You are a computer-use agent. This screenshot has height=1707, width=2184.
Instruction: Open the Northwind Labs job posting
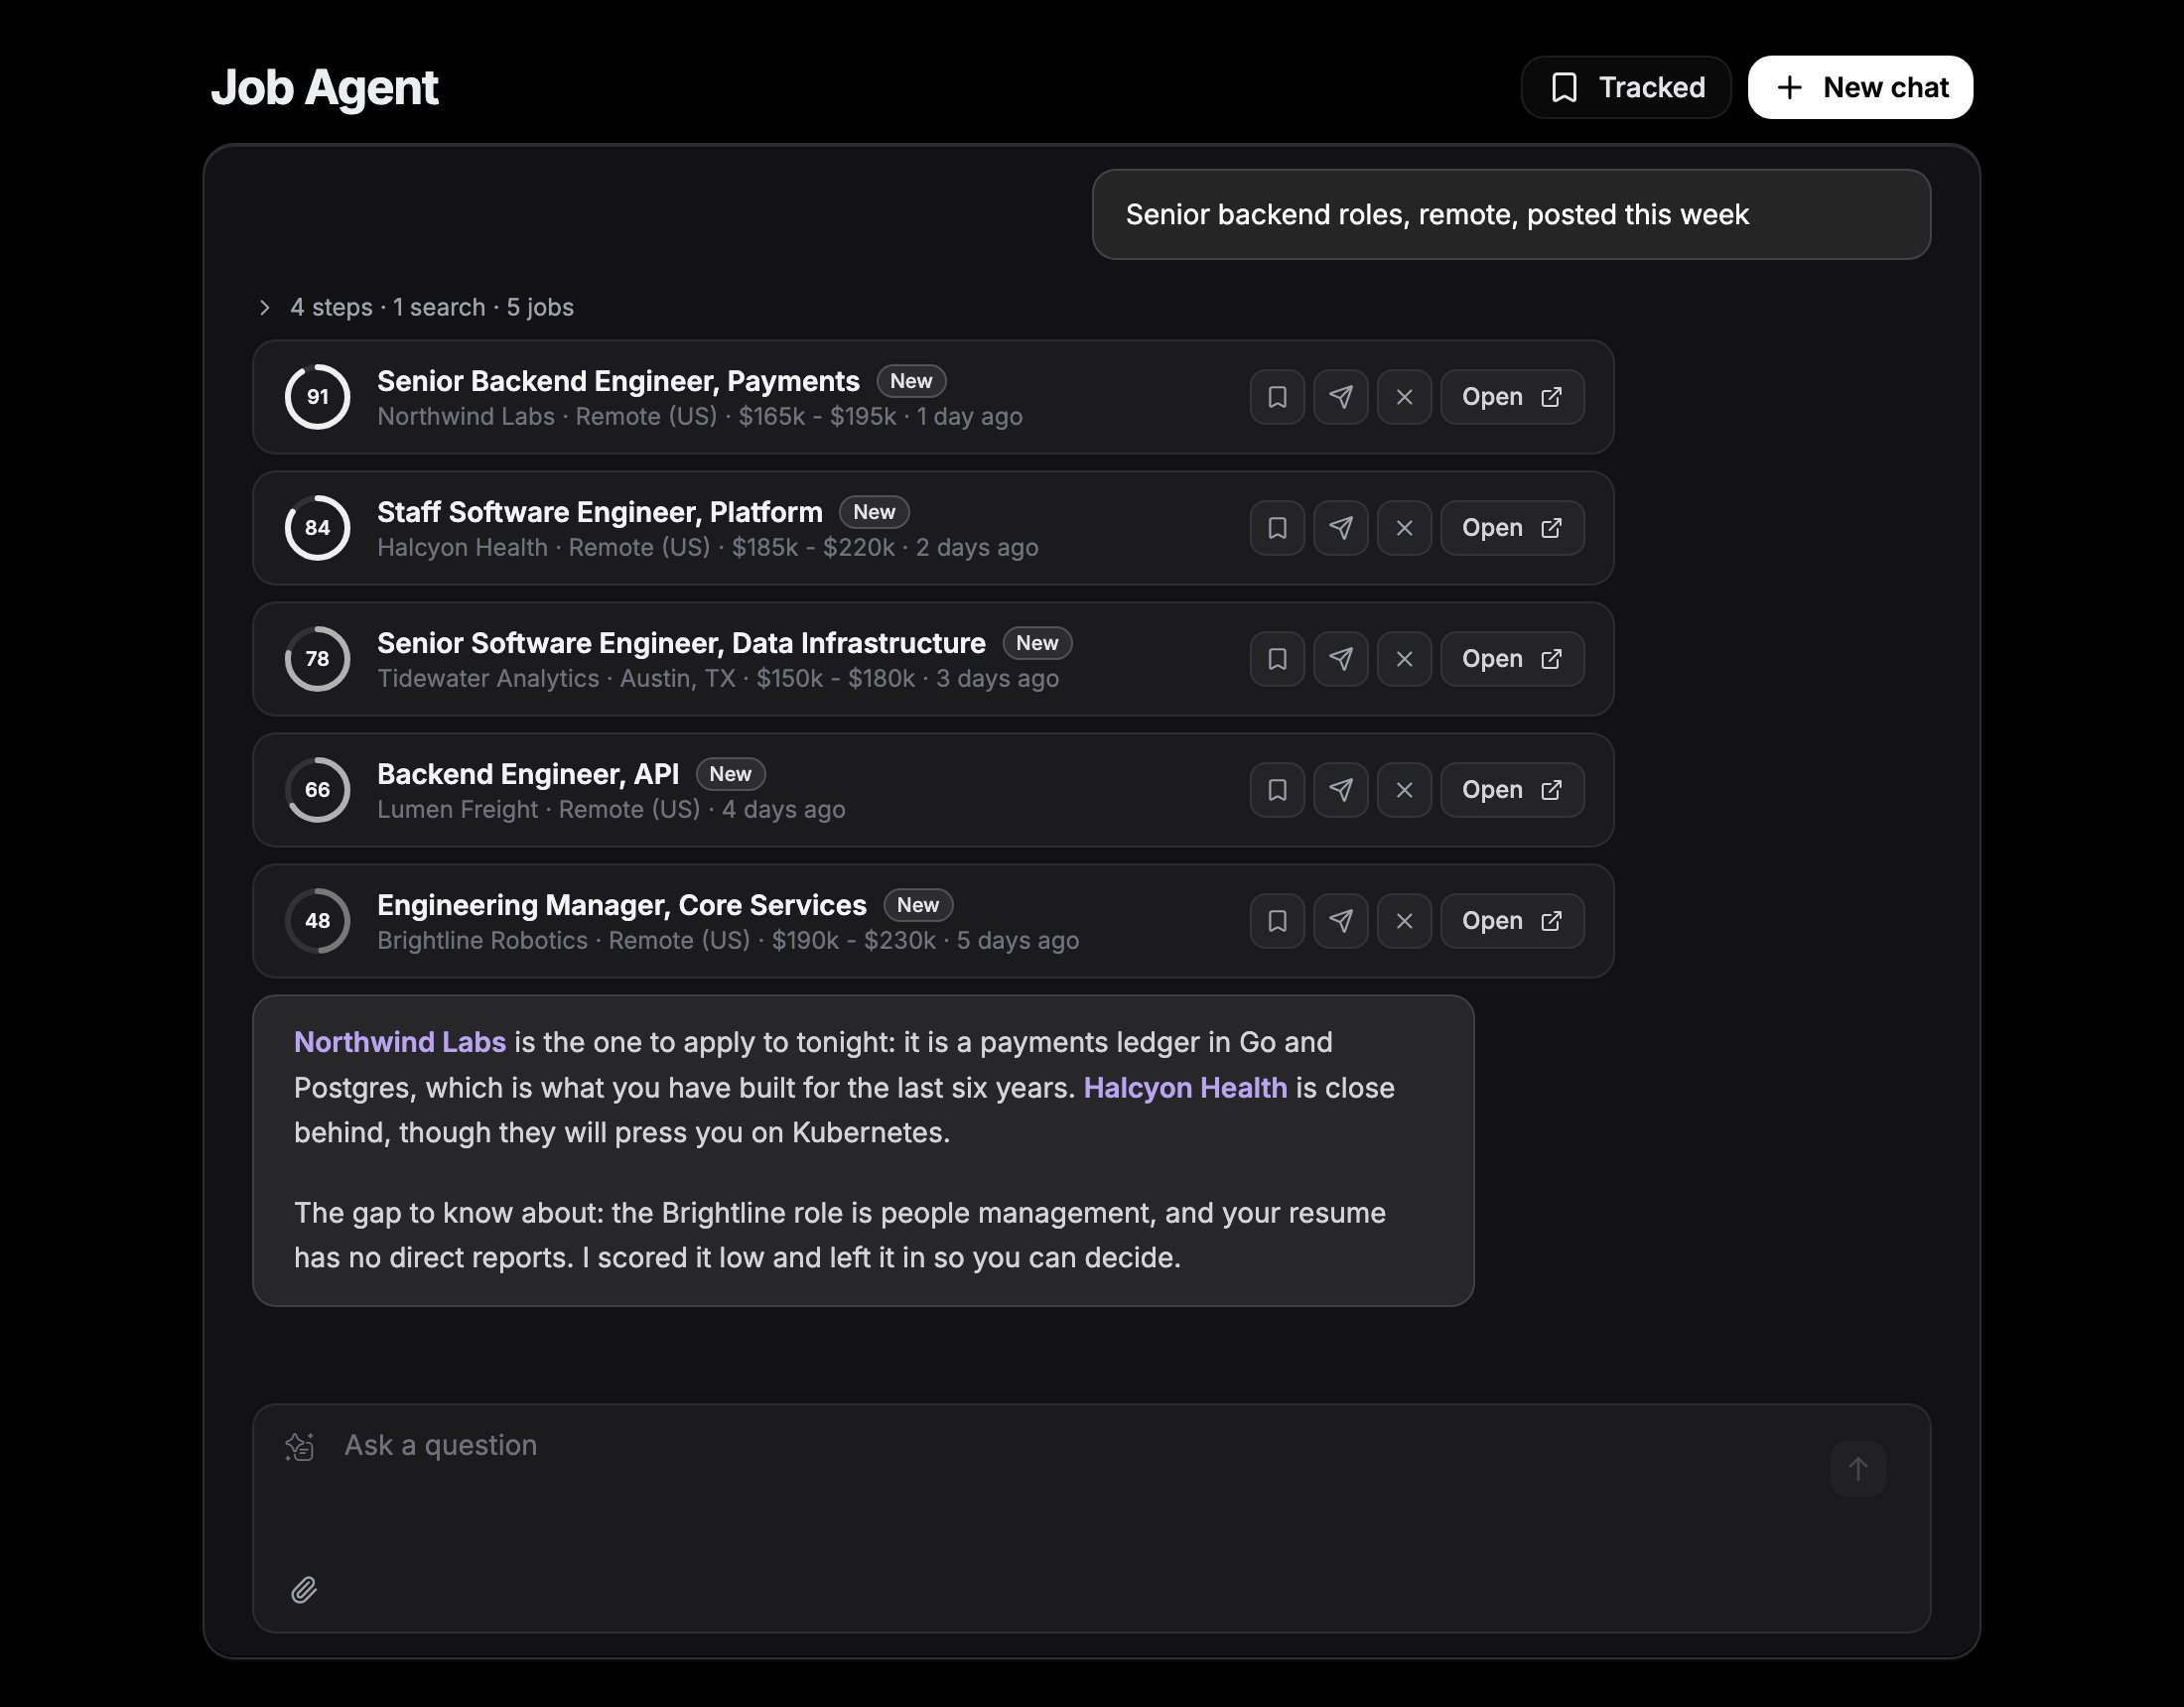(x=1512, y=397)
